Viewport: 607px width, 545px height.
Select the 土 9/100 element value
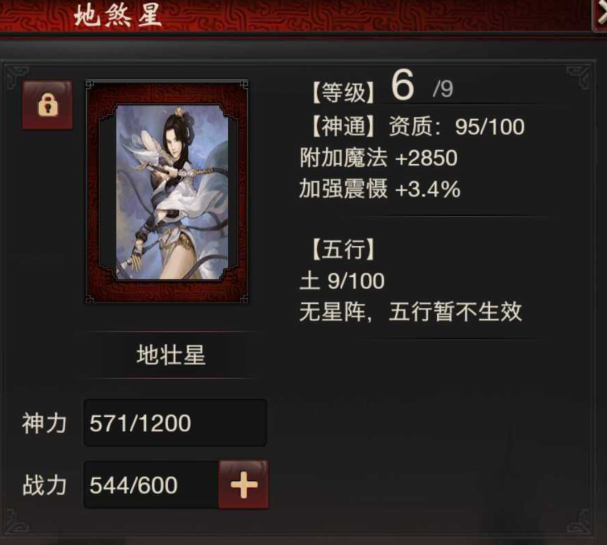(342, 281)
